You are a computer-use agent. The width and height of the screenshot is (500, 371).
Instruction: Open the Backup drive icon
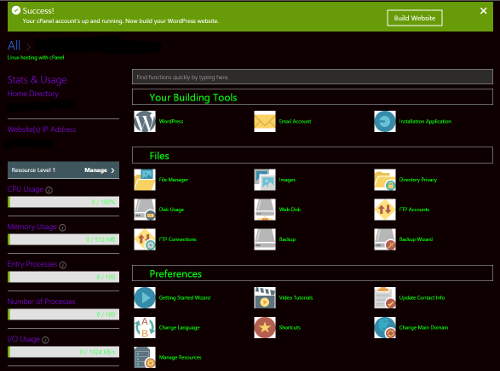point(265,239)
